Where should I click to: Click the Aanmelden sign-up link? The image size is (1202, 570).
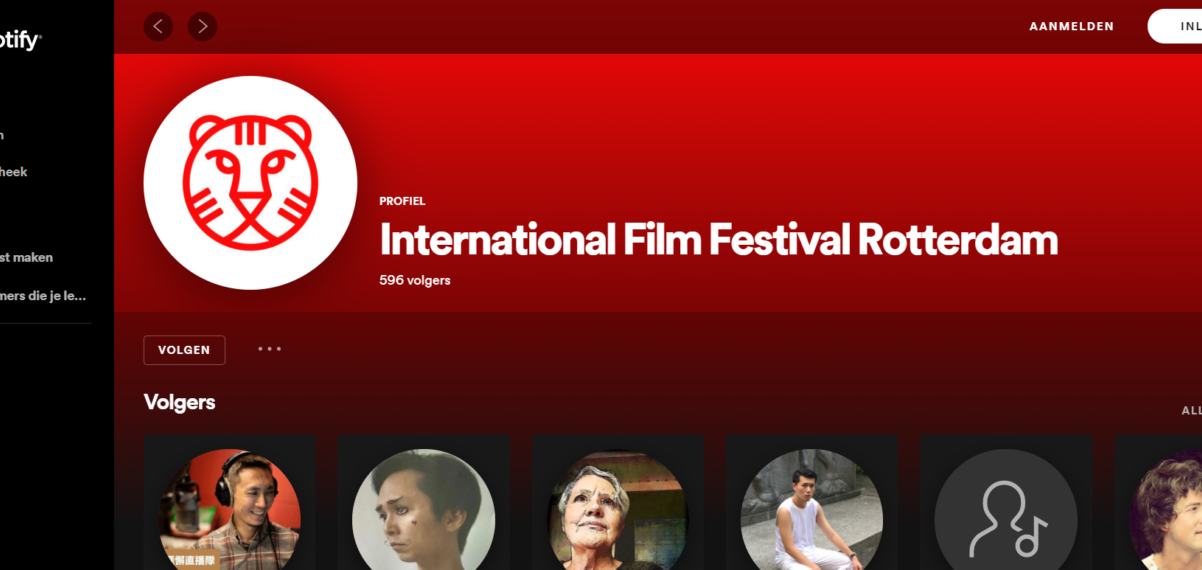click(1071, 26)
